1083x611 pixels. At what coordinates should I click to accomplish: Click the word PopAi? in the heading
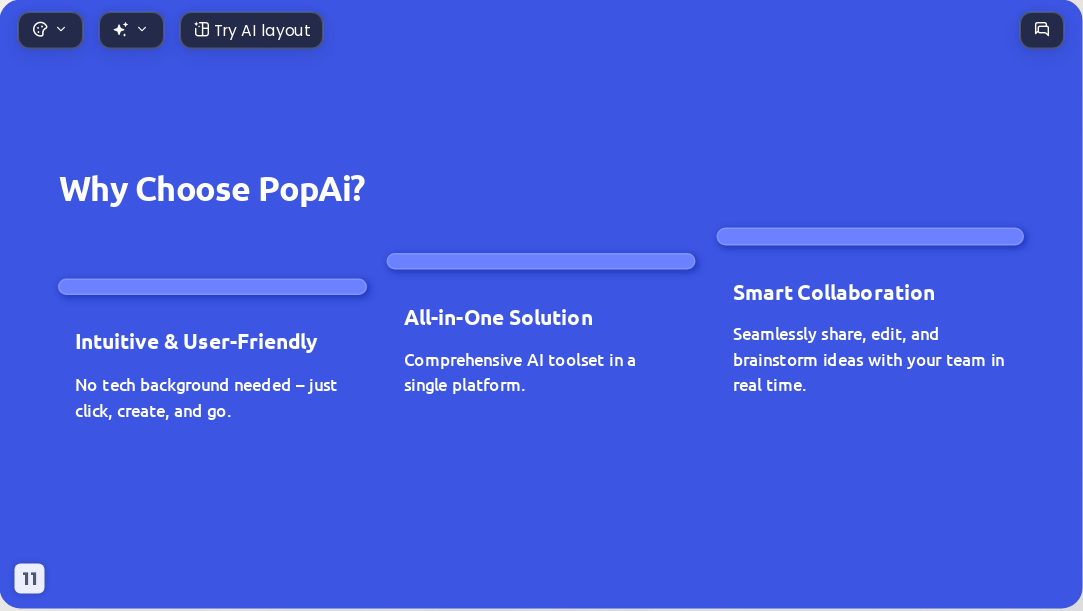coord(312,190)
